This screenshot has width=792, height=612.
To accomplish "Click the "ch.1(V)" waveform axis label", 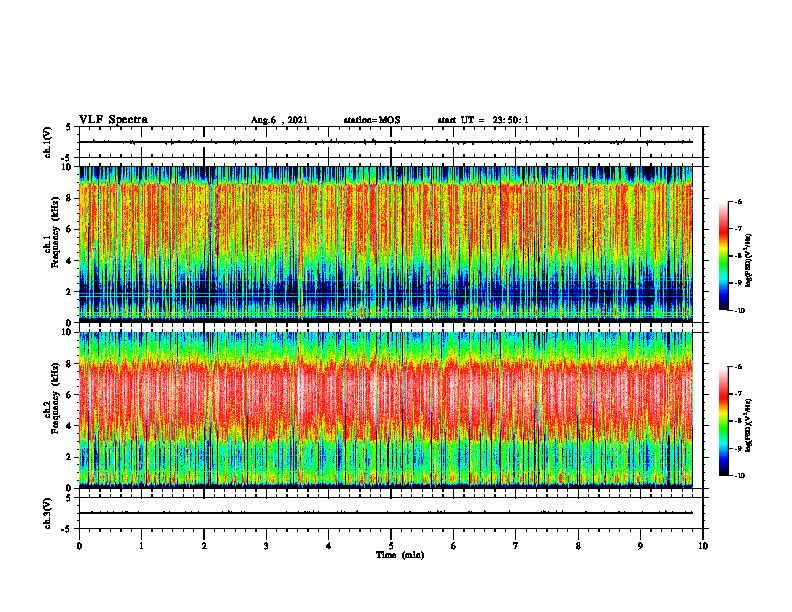I will pyautogui.click(x=48, y=142).
